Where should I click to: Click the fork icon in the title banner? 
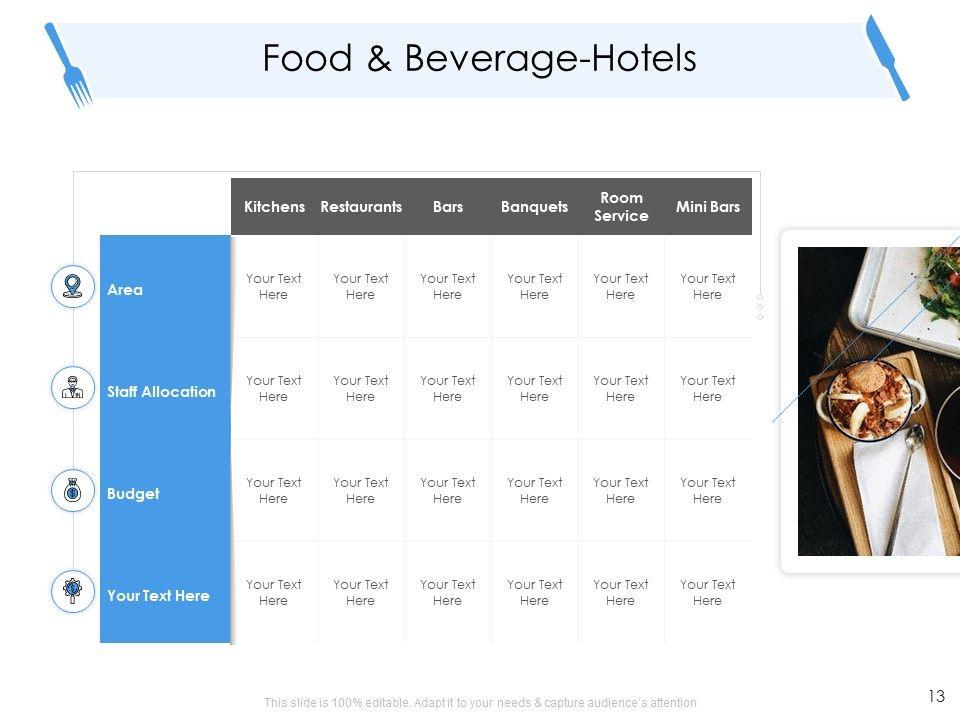coord(69,66)
